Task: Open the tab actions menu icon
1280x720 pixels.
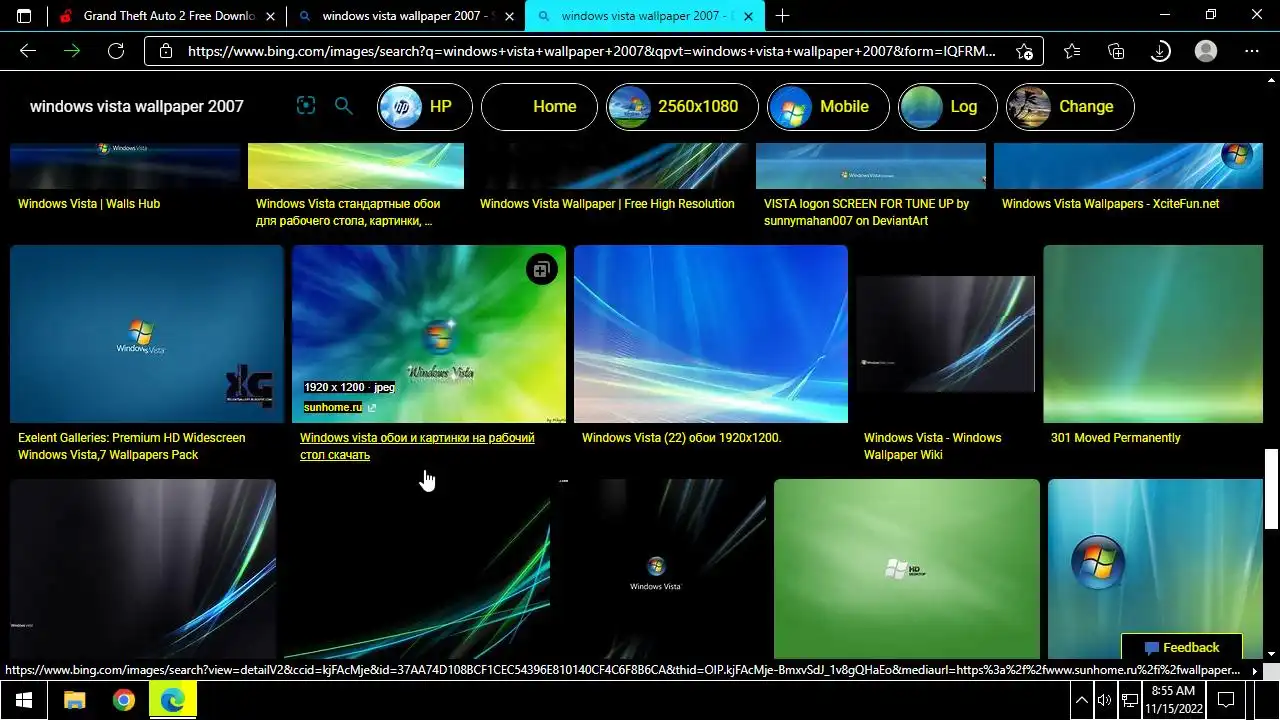Action: (x=24, y=16)
